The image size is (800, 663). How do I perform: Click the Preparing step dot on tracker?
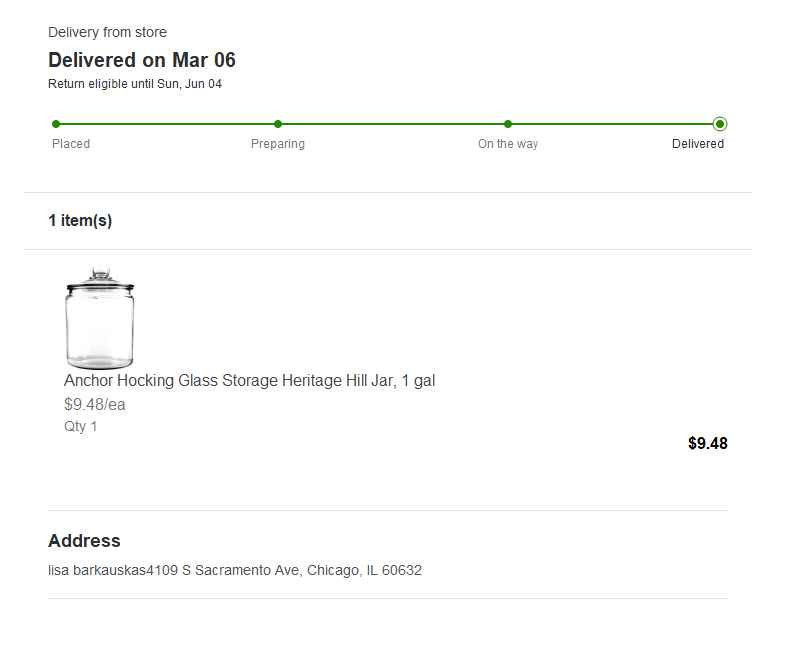coord(278,124)
